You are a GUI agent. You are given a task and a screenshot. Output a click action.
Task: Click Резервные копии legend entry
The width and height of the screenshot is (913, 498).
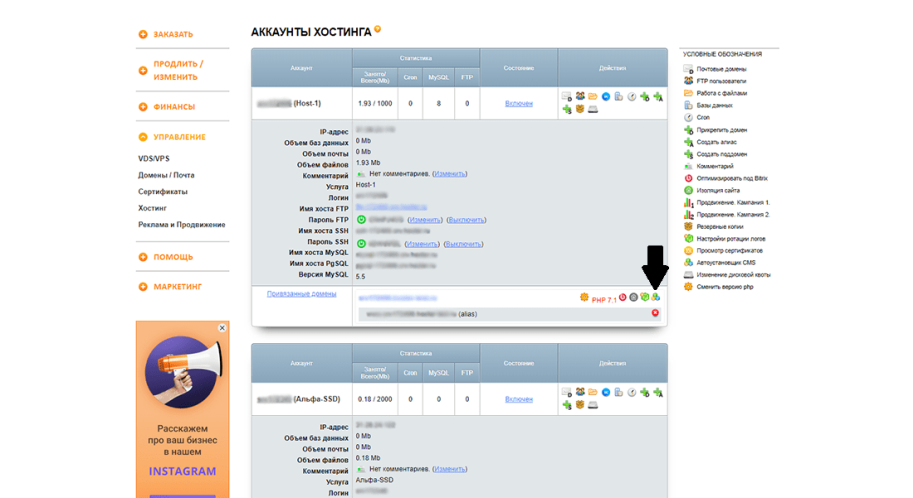pyautogui.click(x=713, y=227)
